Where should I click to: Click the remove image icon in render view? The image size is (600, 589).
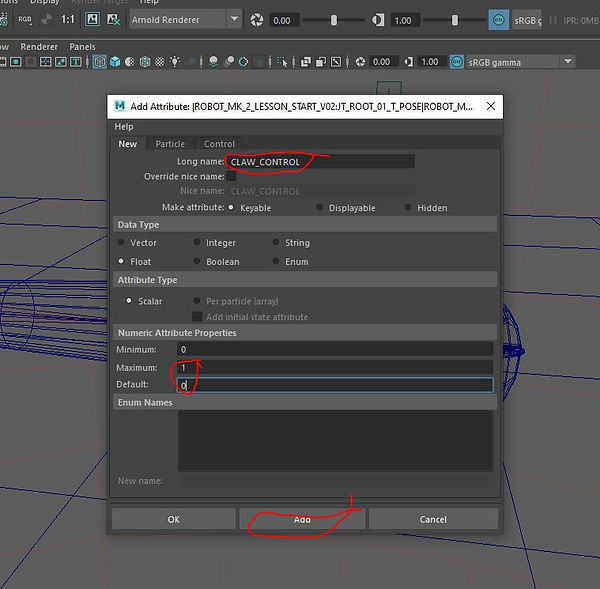click(x=113, y=19)
